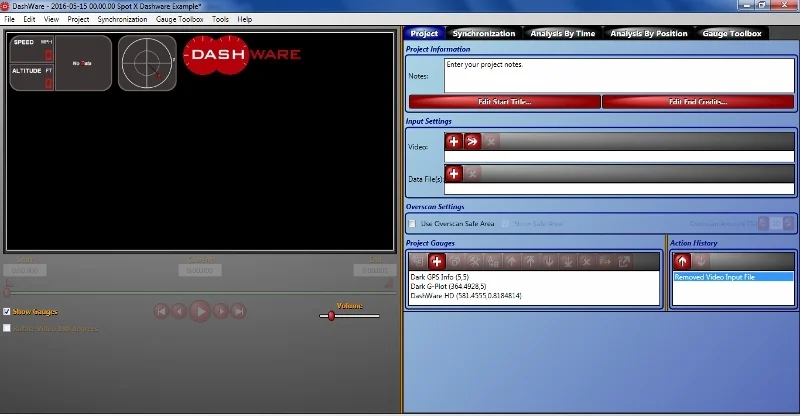Click the move gauge up arrow icon

[511, 261]
